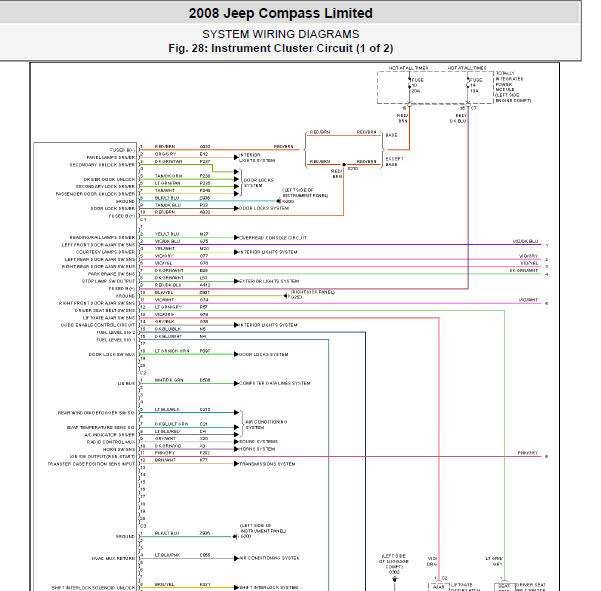601x591 pixels.
Task: Select the "SECONDARY LOCK DRIVER" pin label
Action: (105, 187)
